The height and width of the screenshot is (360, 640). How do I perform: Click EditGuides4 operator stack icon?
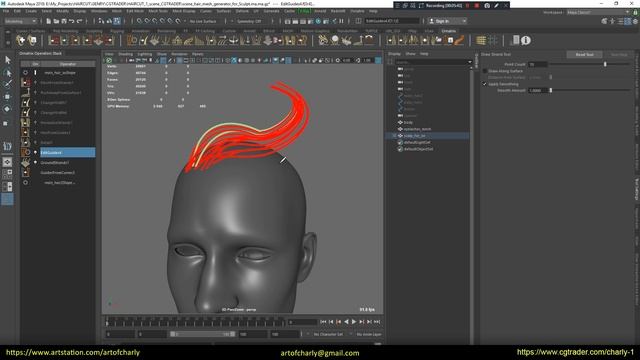26,152
